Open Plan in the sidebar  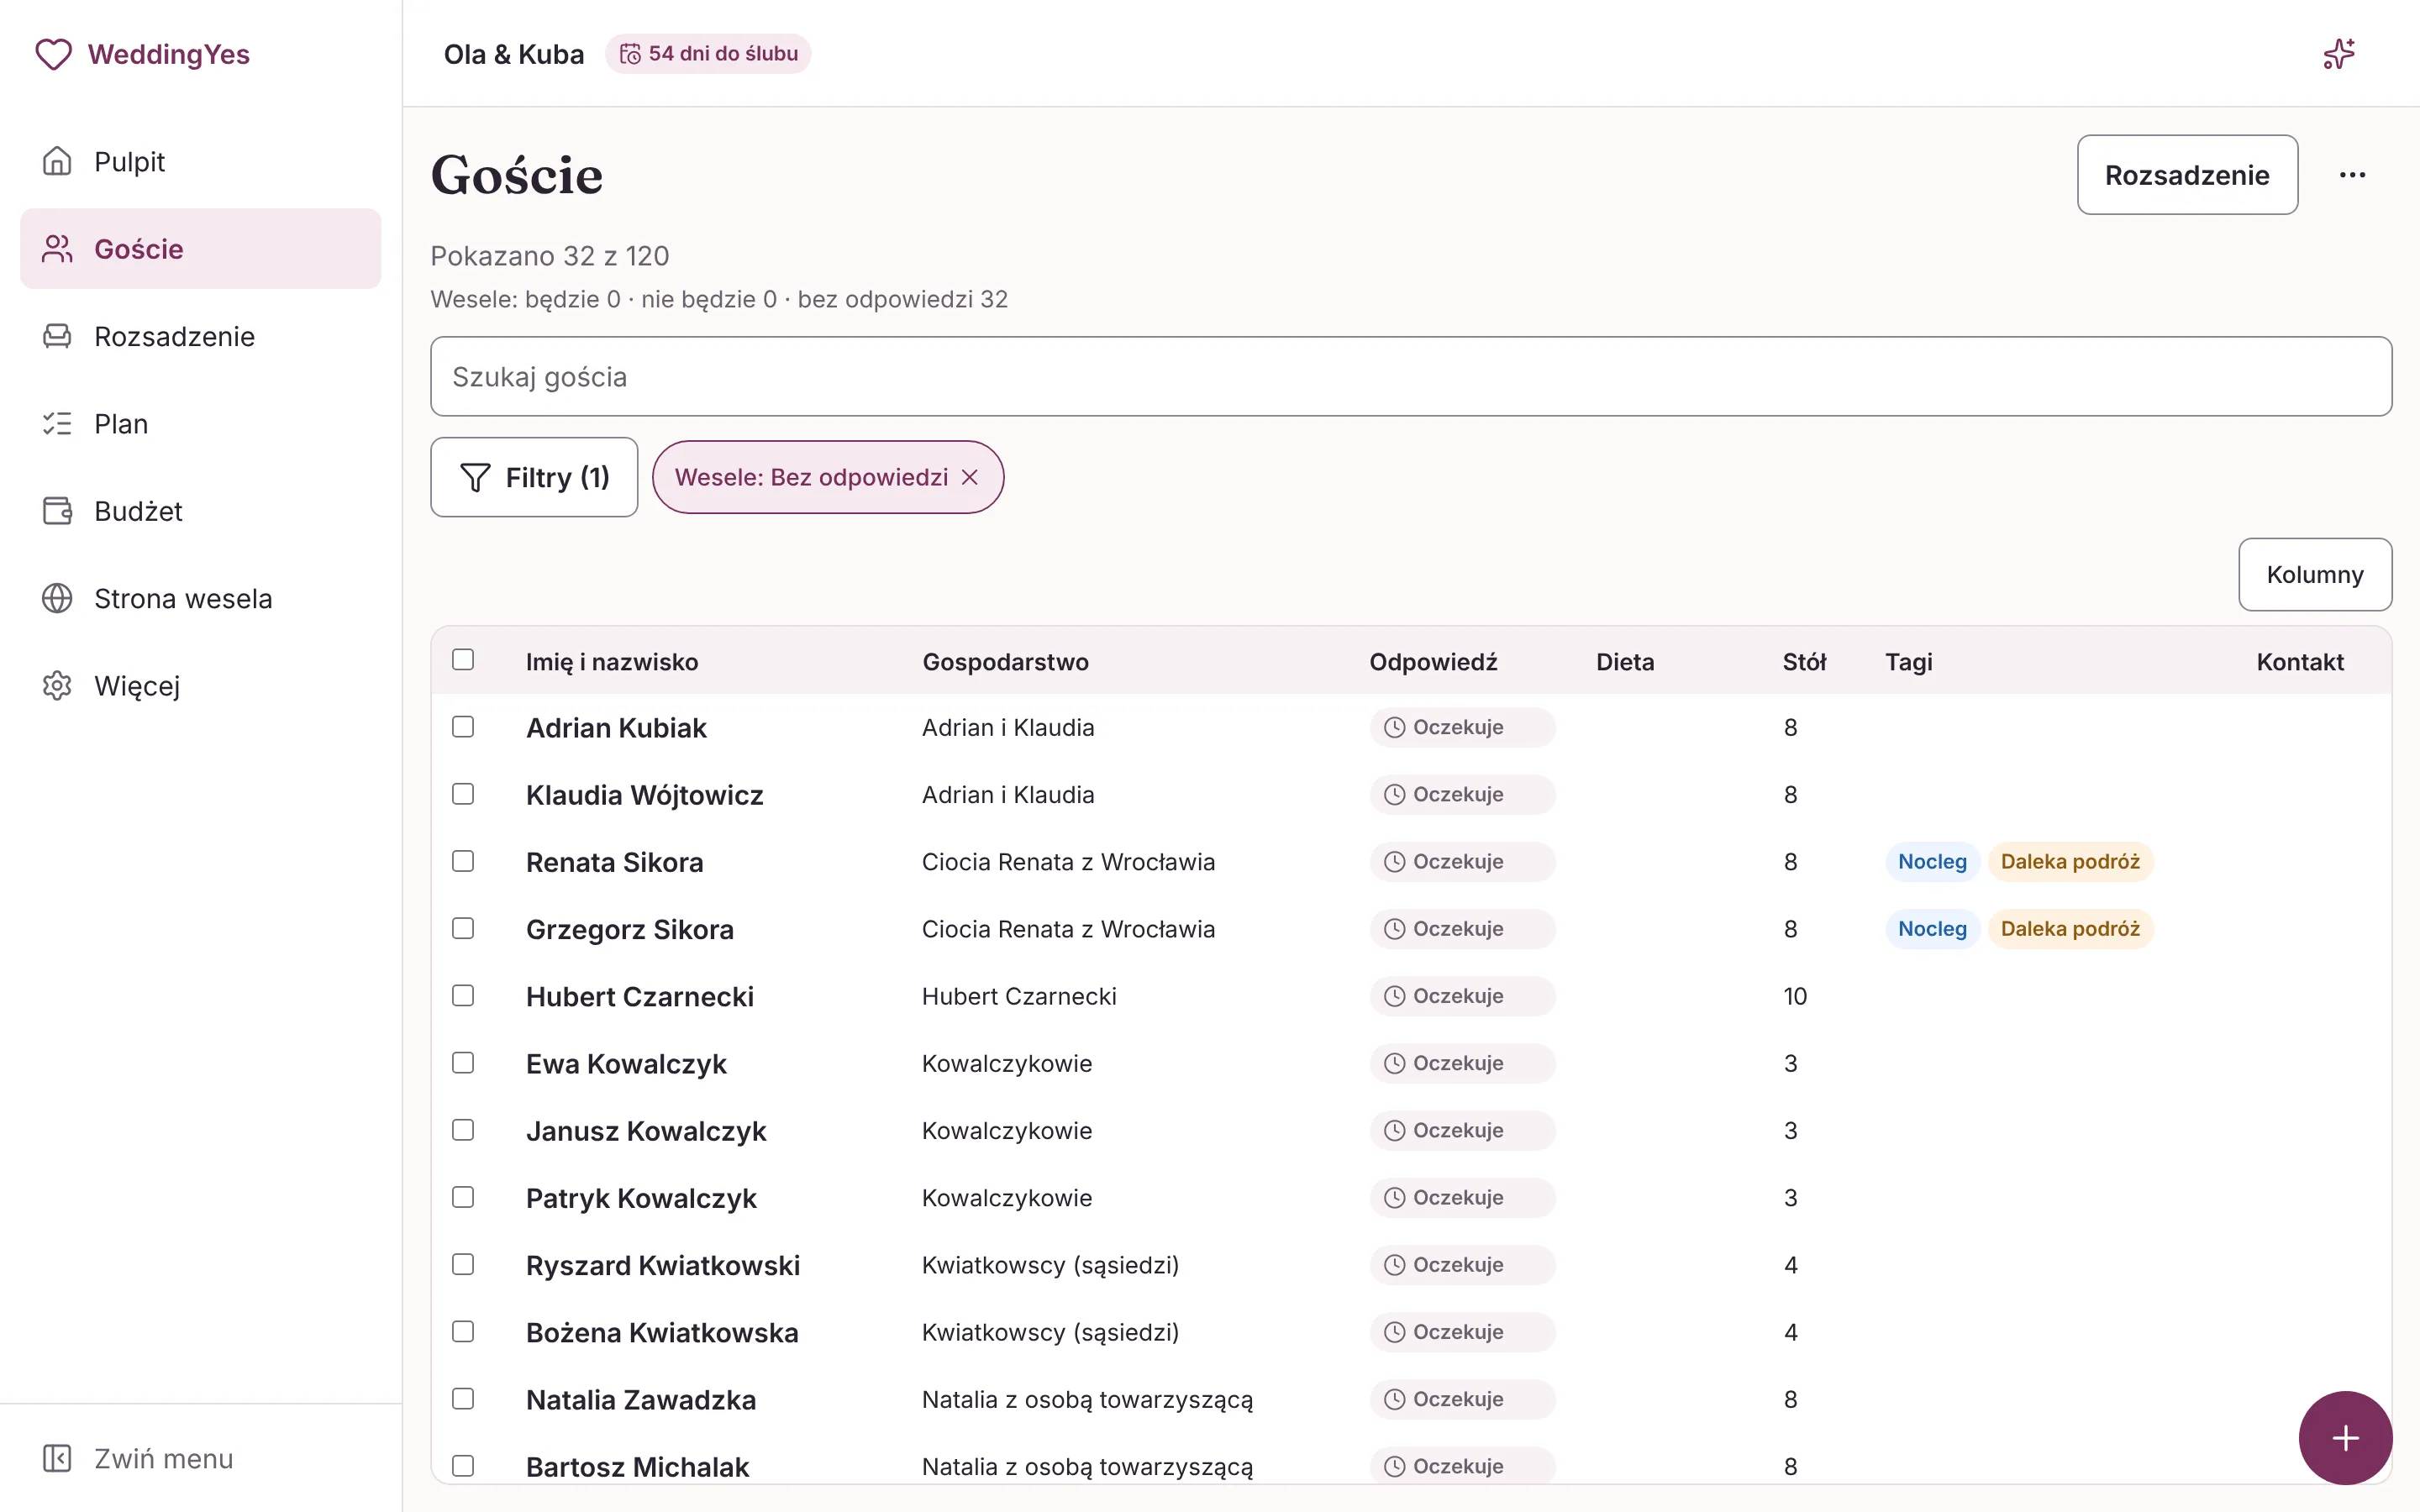pos(200,423)
